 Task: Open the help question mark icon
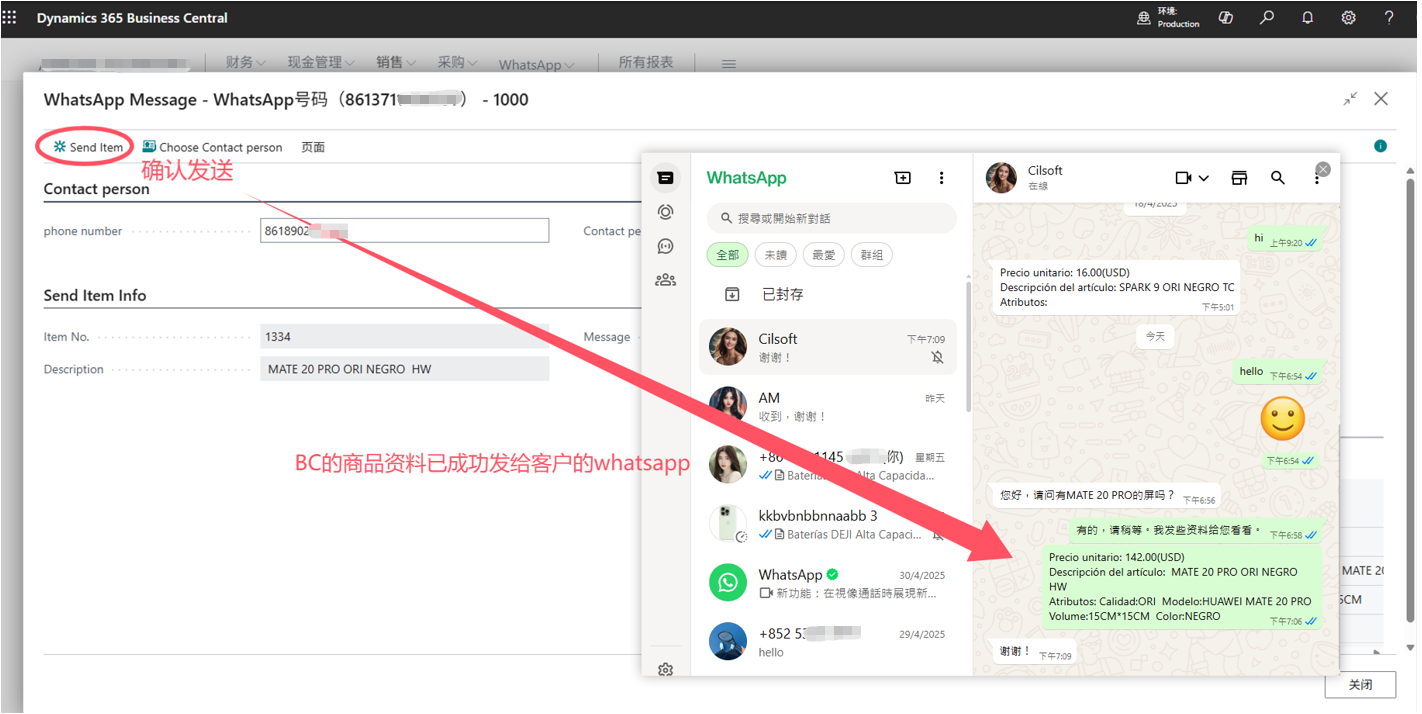pos(1389,18)
